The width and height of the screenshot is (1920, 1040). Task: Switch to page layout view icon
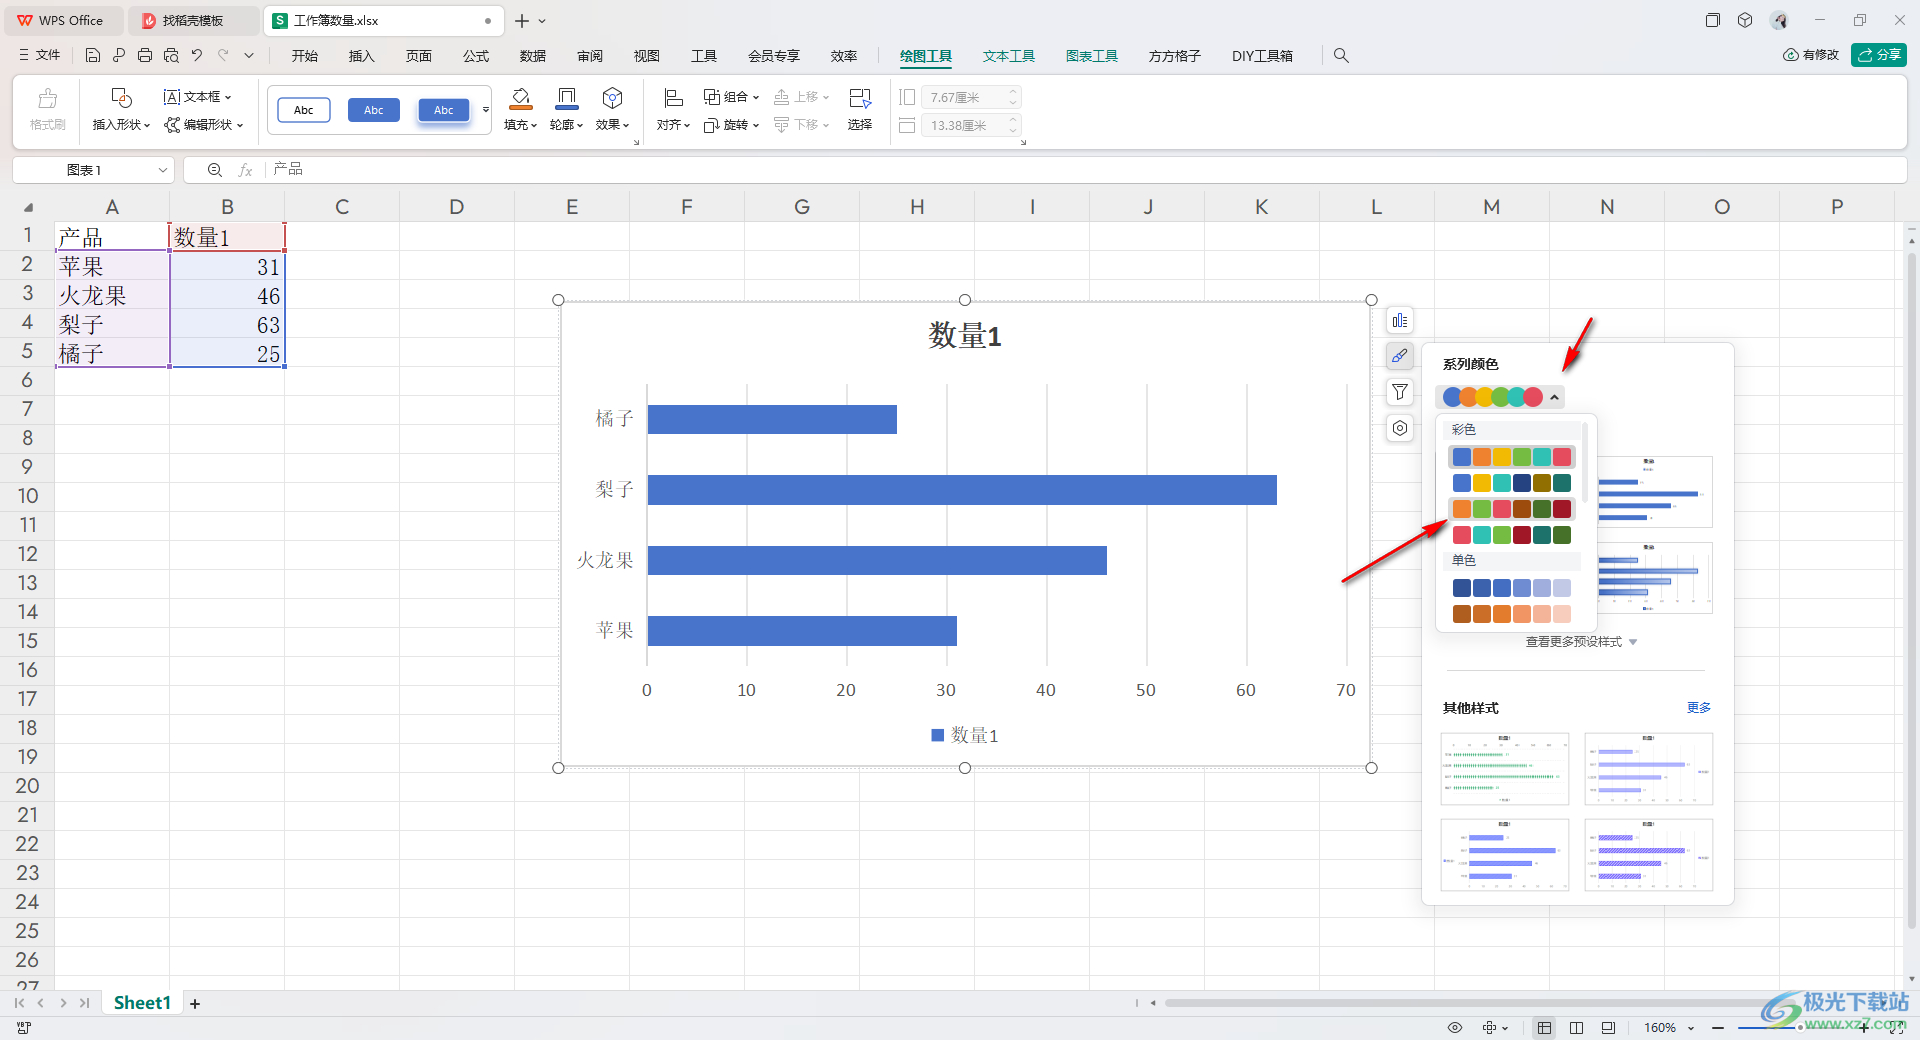tap(1576, 1027)
